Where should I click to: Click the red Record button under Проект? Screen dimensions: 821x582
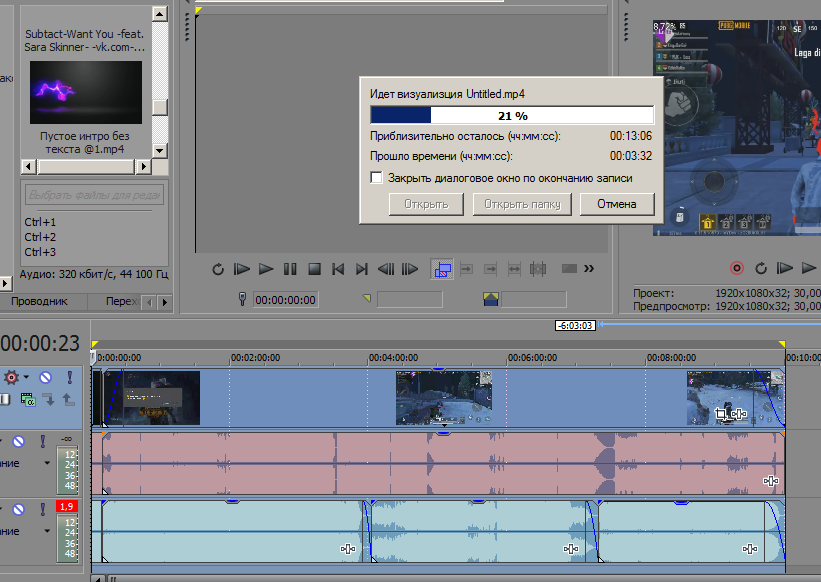[x=737, y=268]
